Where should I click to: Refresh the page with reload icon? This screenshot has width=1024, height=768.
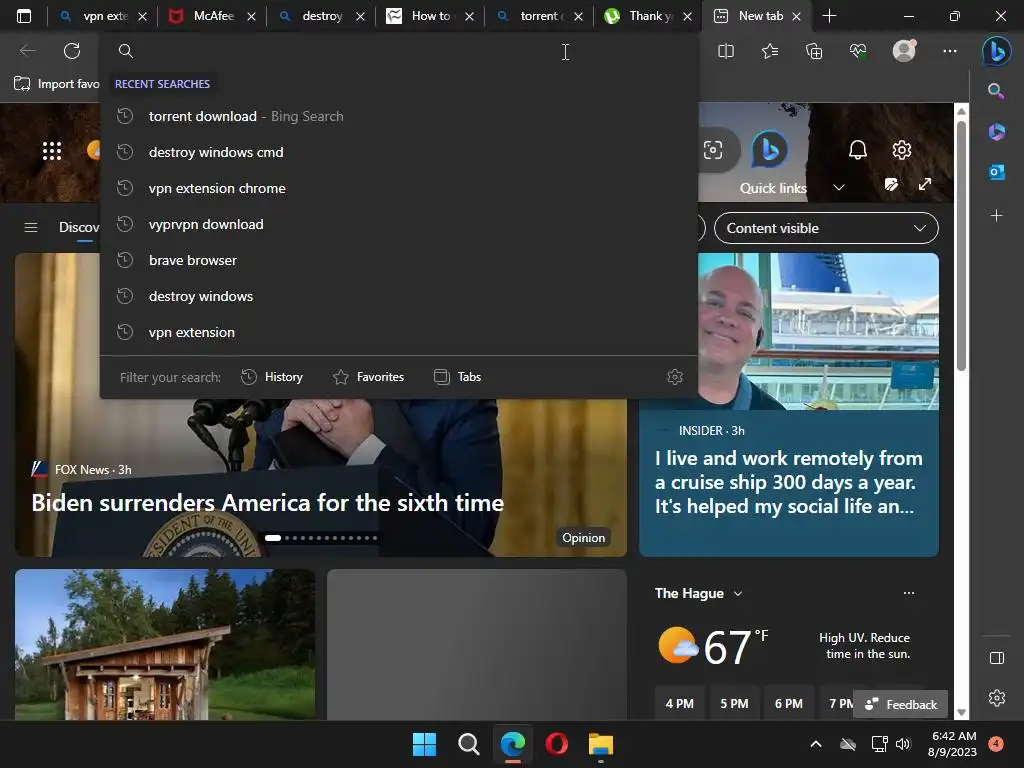[72, 51]
